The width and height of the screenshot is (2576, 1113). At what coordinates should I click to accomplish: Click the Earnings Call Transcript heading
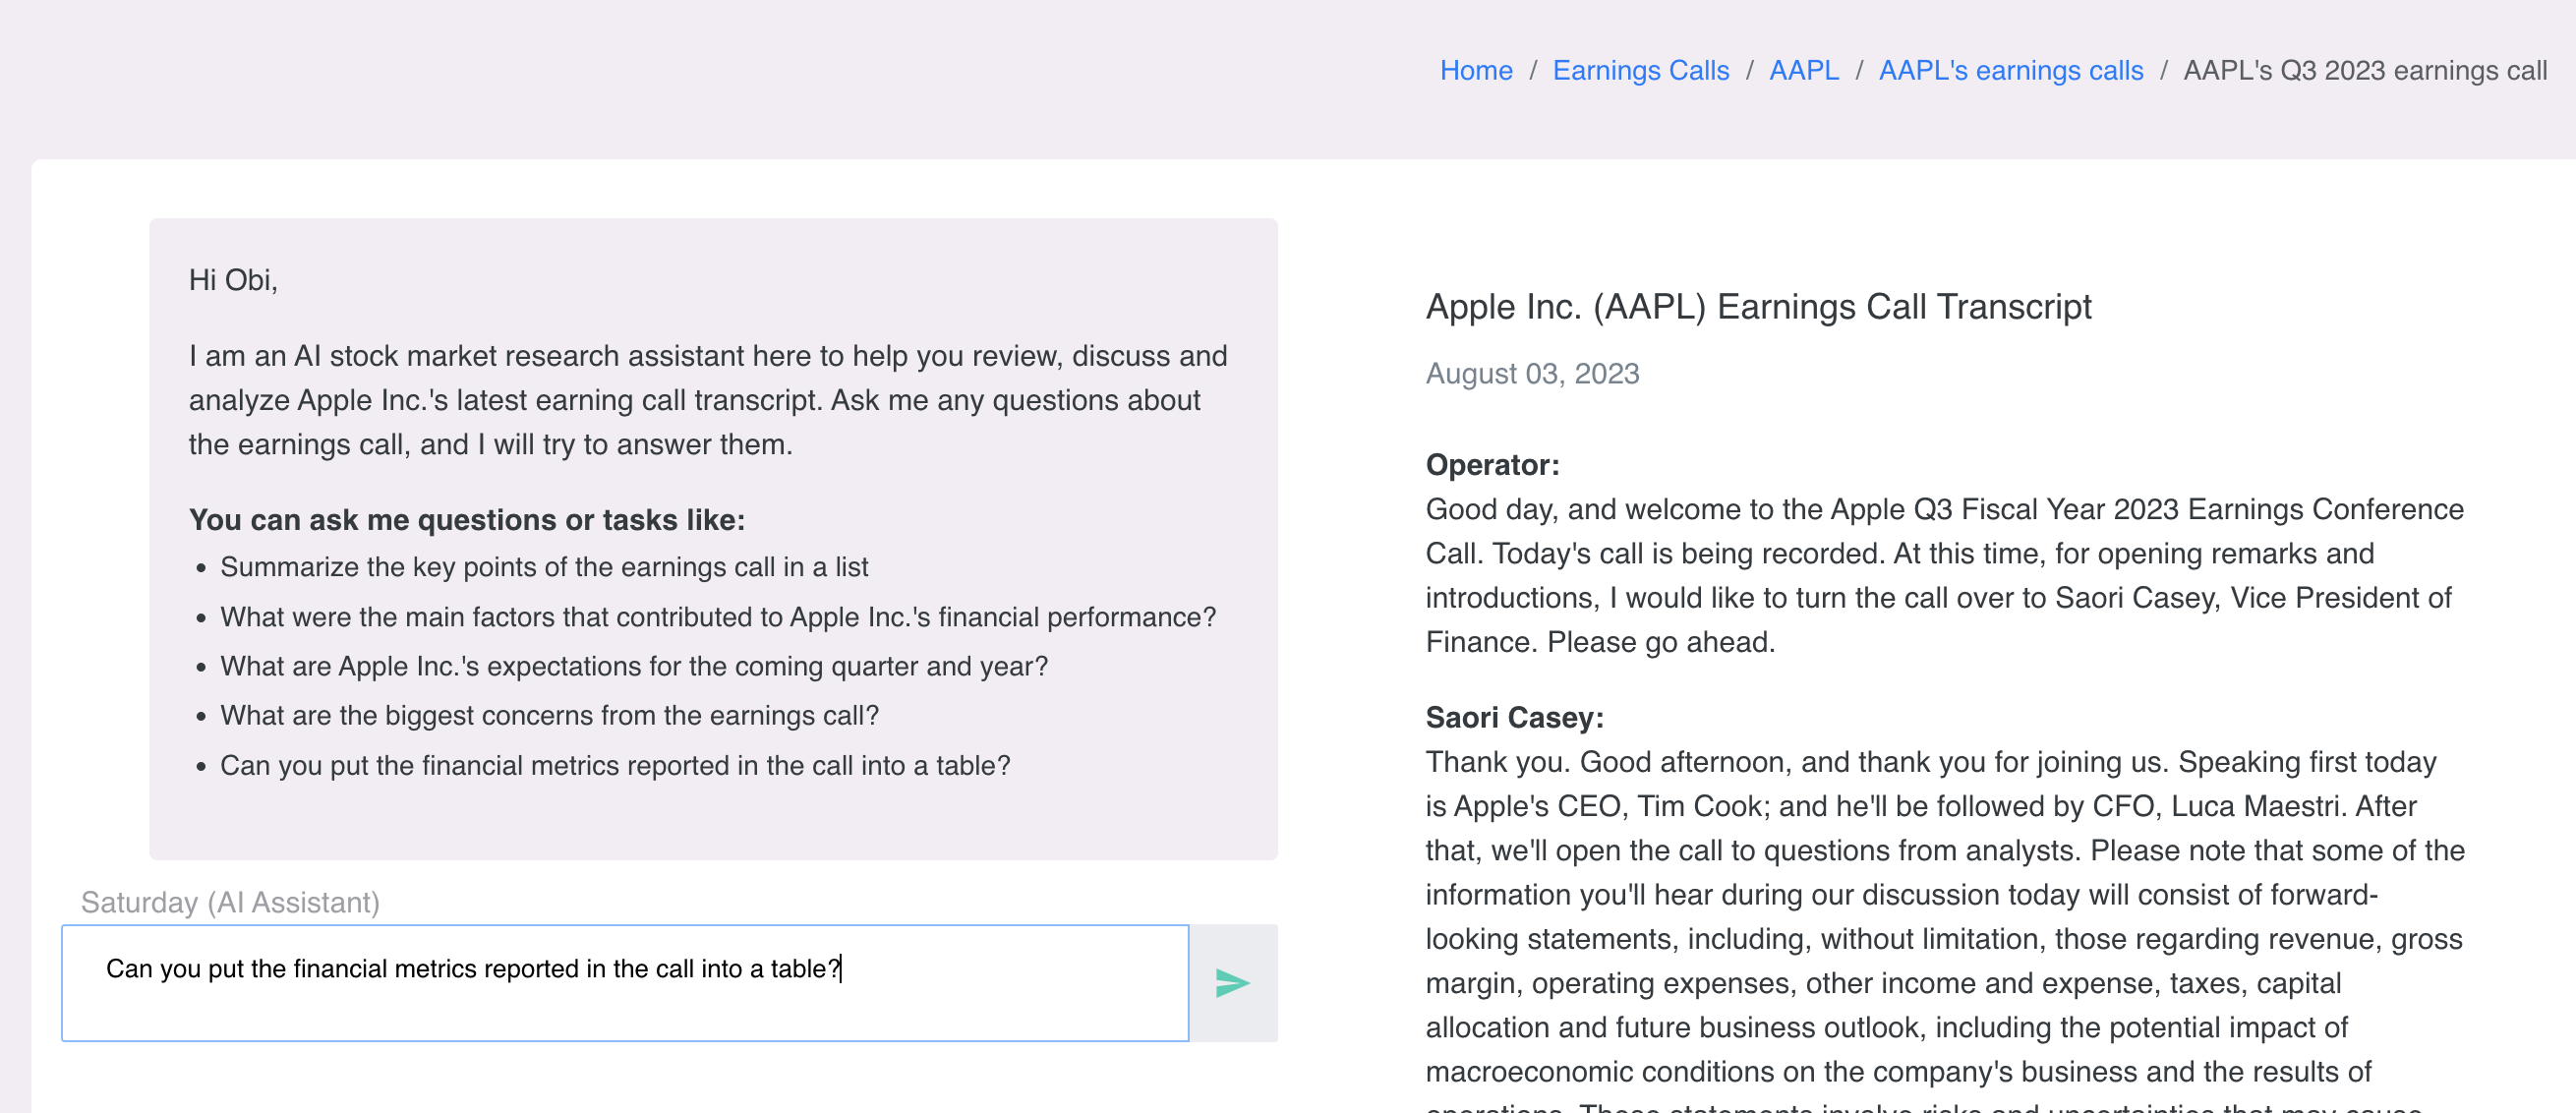(x=1758, y=306)
